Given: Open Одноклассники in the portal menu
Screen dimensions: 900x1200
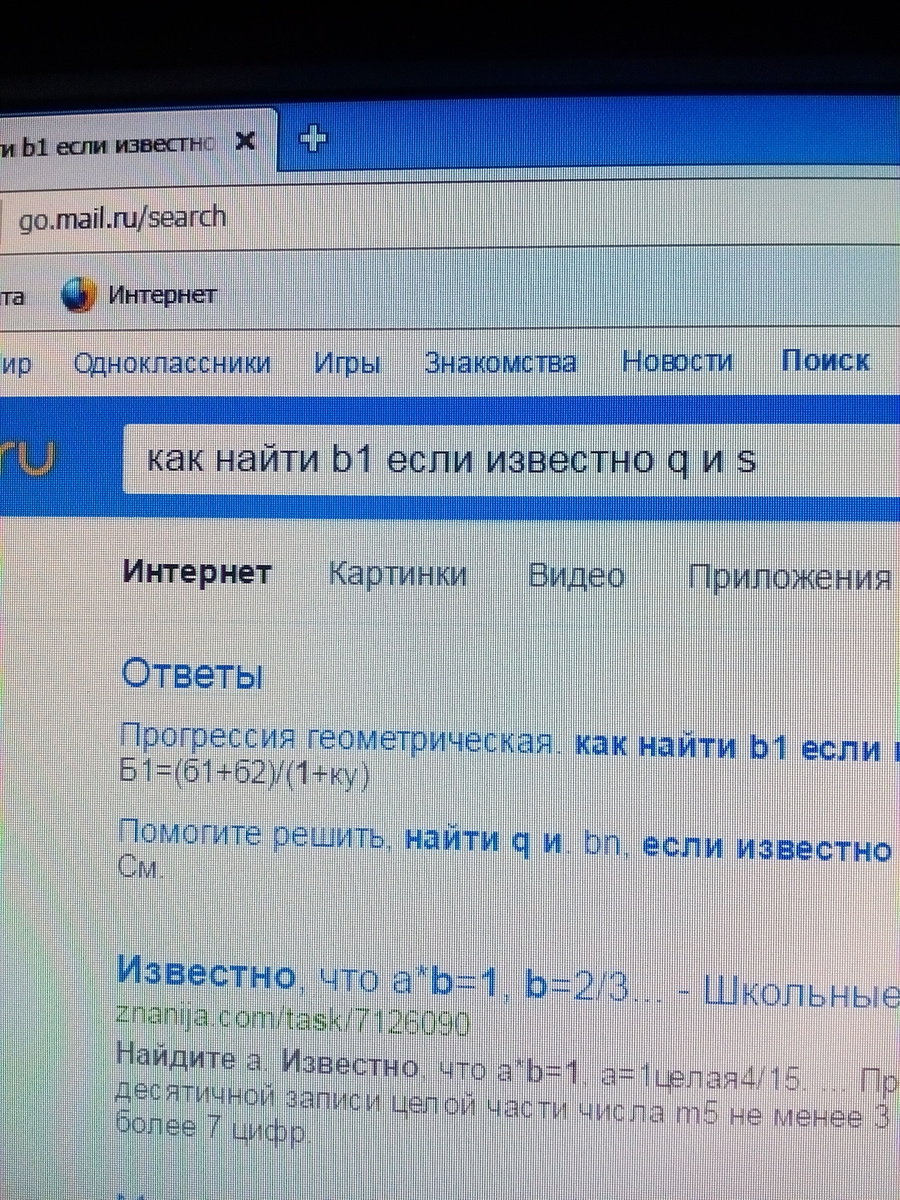Looking at the screenshot, I should click(172, 363).
